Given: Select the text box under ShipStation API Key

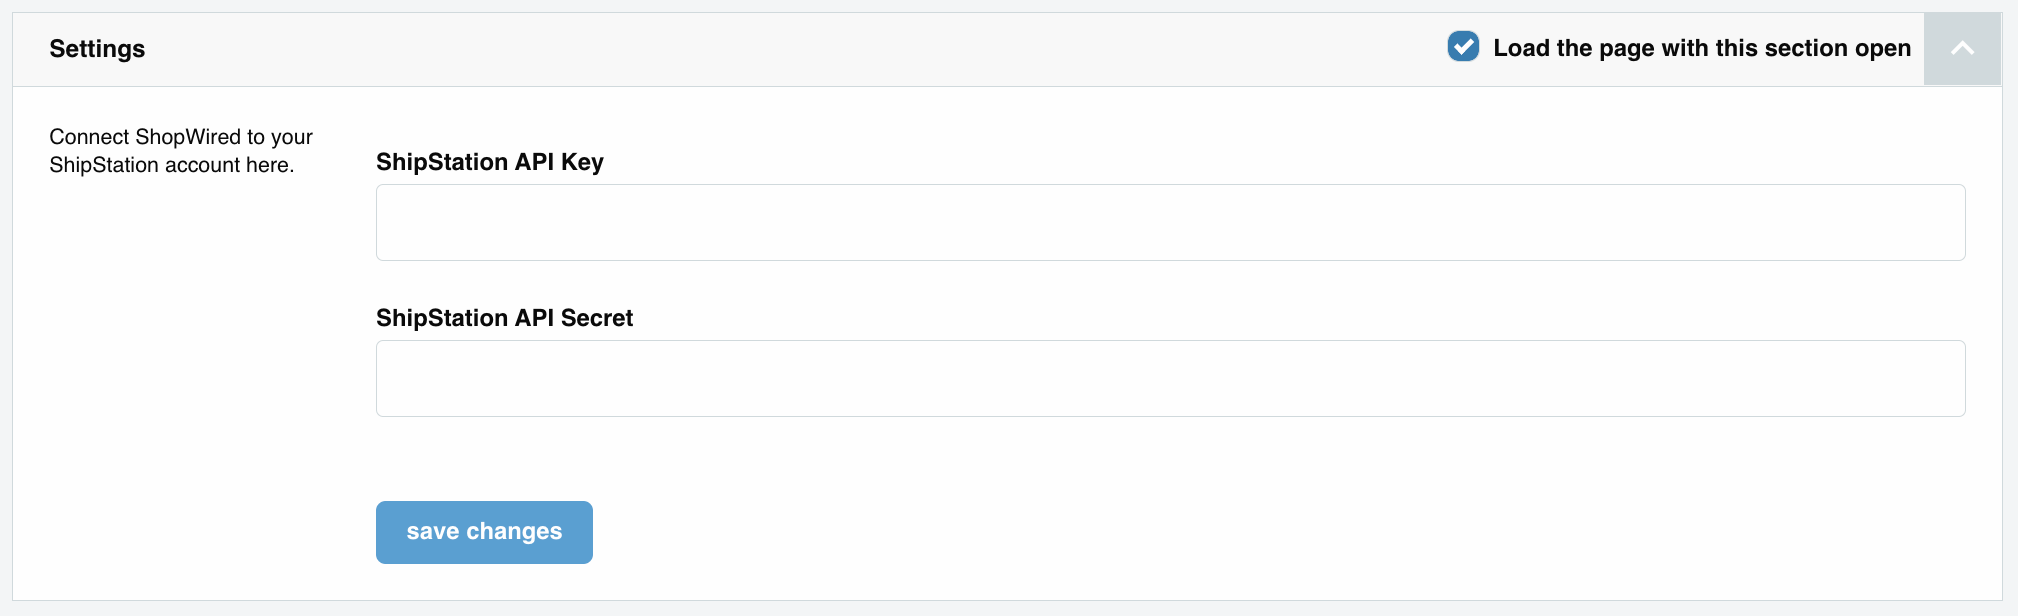Looking at the screenshot, I should (1170, 222).
